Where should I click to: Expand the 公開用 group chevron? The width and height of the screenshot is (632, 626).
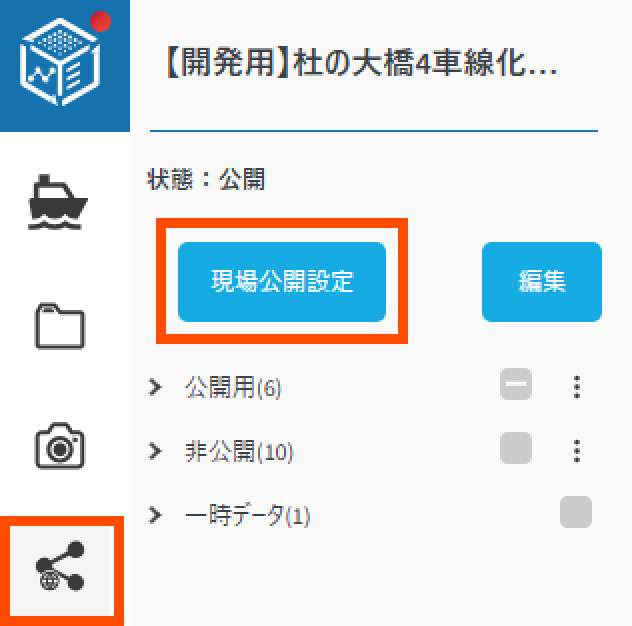pyautogui.click(x=155, y=387)
